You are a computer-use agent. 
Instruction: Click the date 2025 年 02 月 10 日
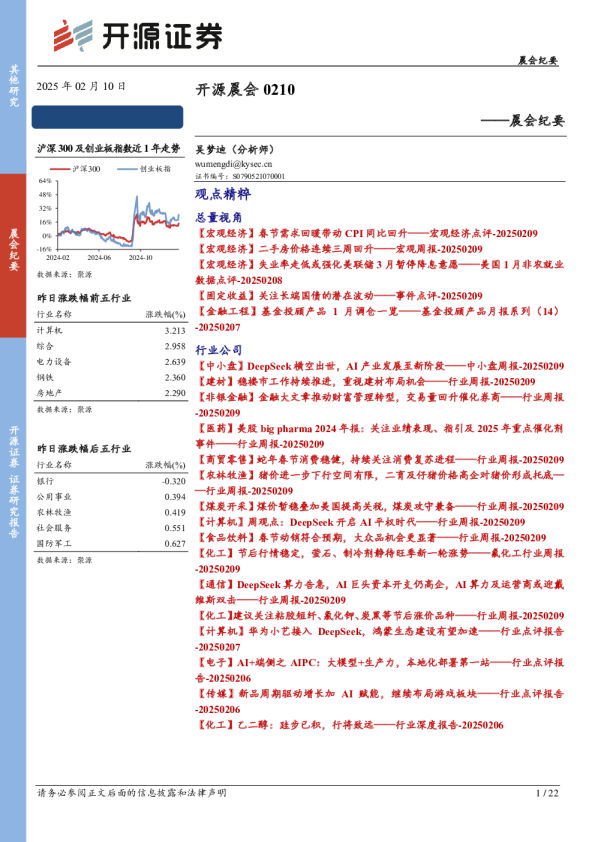(81, 86)
